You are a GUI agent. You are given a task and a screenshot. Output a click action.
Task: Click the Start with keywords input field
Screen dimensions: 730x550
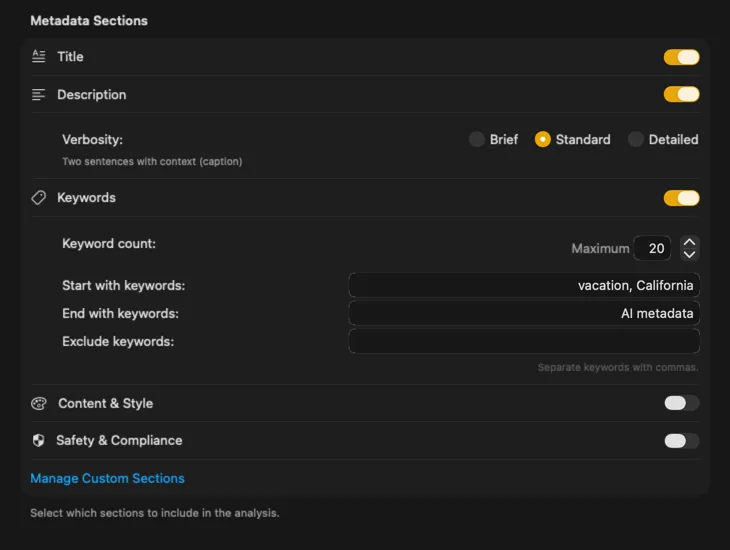pyautogui.click(x=524, y=285)
